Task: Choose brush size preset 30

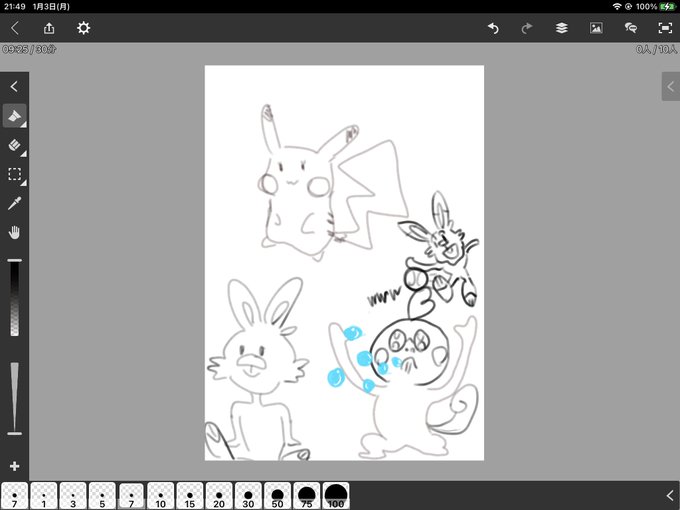Action: 248,496
